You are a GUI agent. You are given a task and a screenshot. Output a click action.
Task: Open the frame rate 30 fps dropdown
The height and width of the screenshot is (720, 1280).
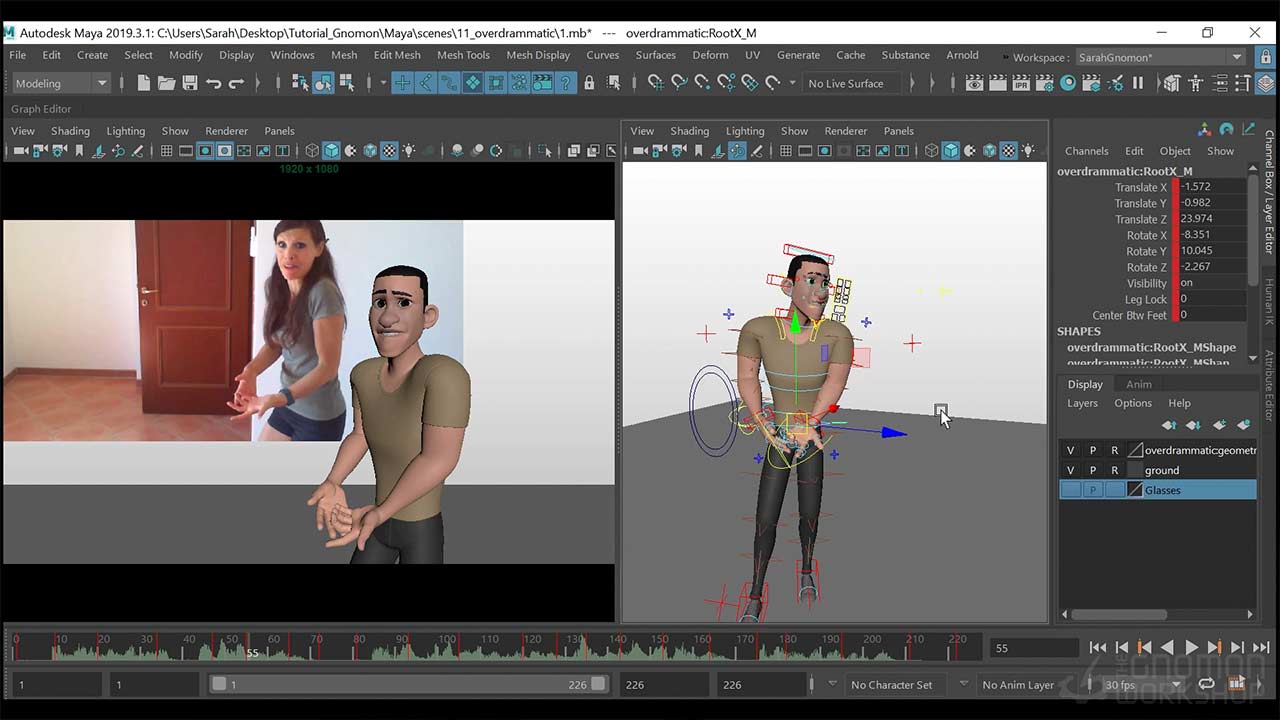click(x=1141, y=685)
